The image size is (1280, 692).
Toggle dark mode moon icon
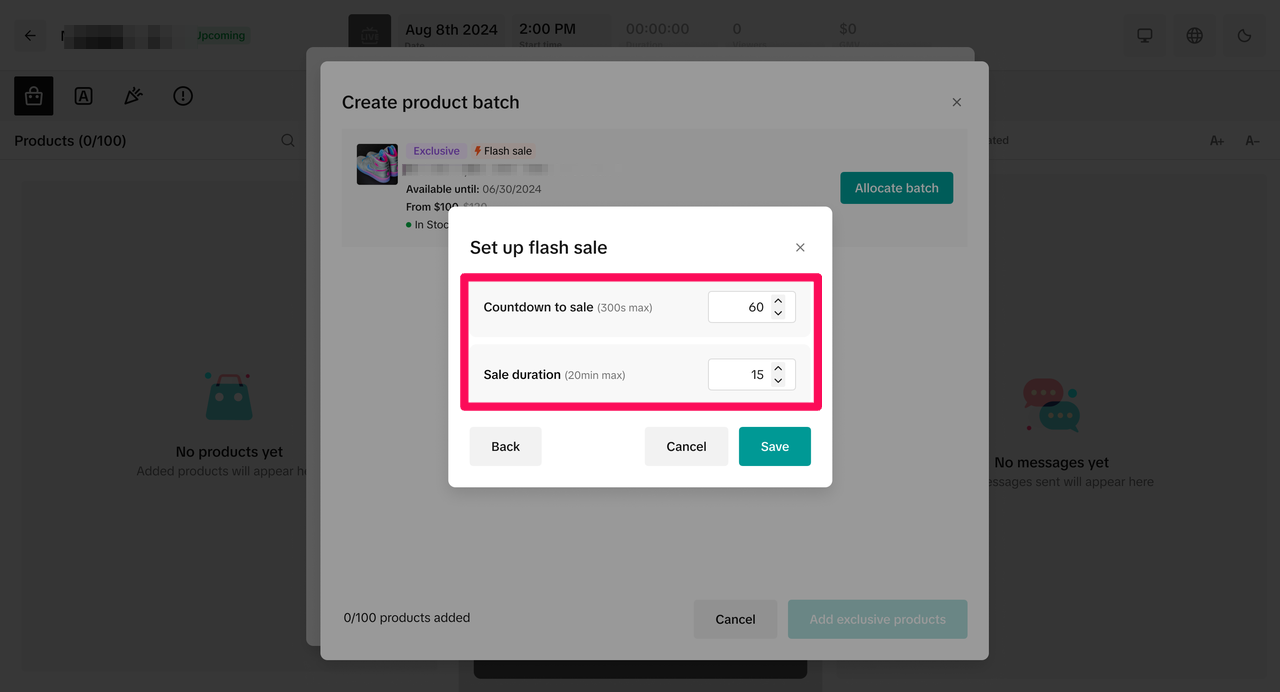[x=1245, y=36]
